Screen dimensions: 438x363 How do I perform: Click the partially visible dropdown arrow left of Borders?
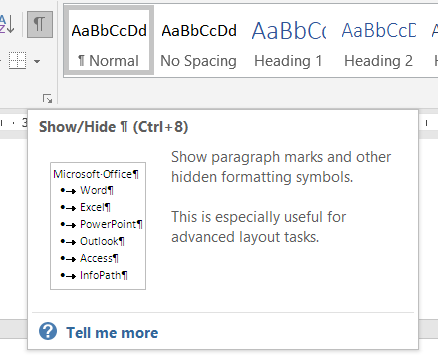(0, 61)
